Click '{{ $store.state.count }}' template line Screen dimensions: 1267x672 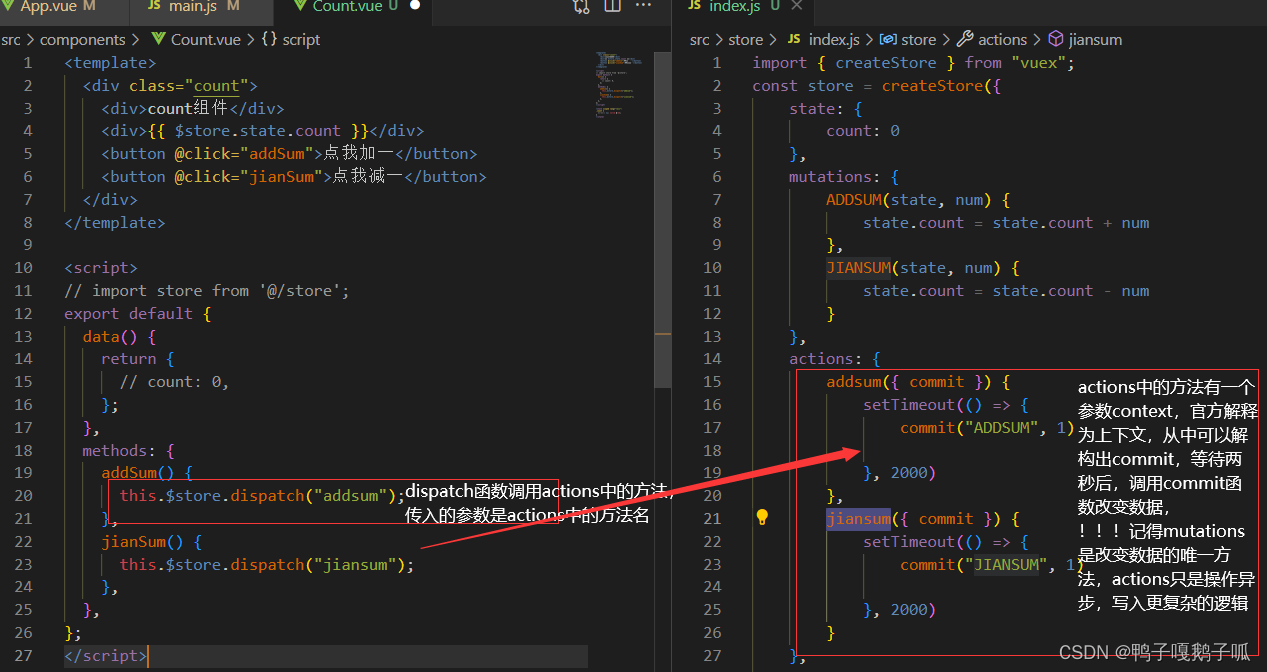click(262, 130)
